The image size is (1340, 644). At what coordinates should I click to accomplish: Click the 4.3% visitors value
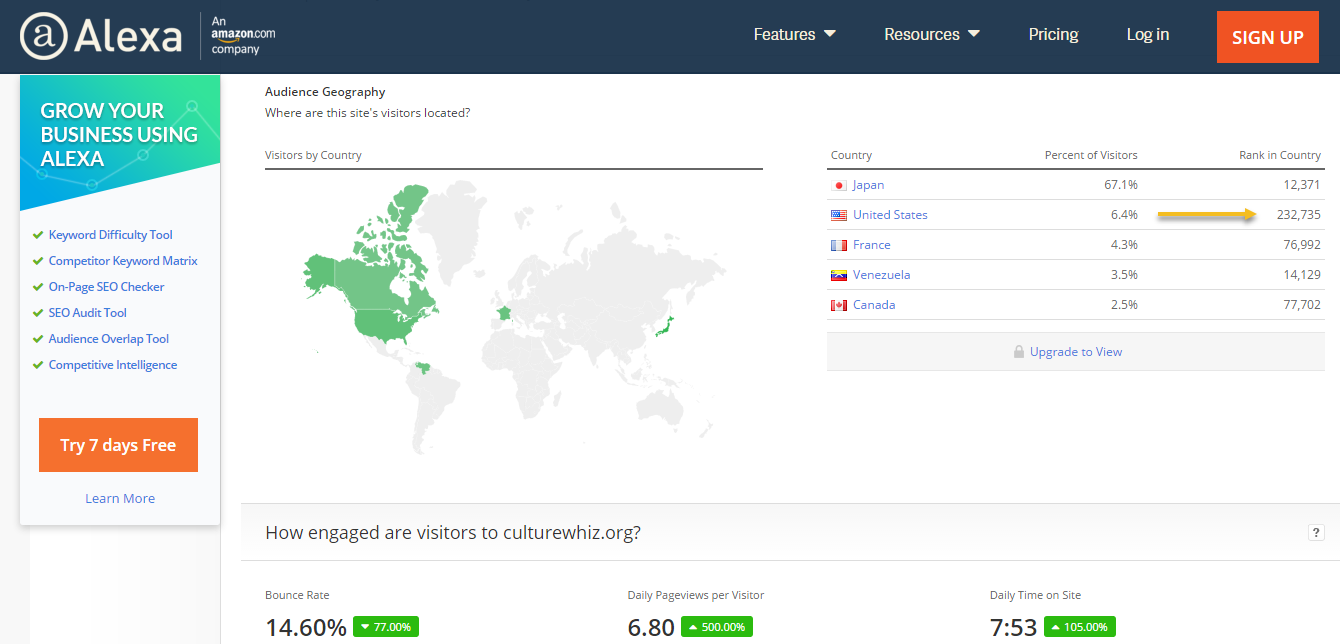point(1125,245)
